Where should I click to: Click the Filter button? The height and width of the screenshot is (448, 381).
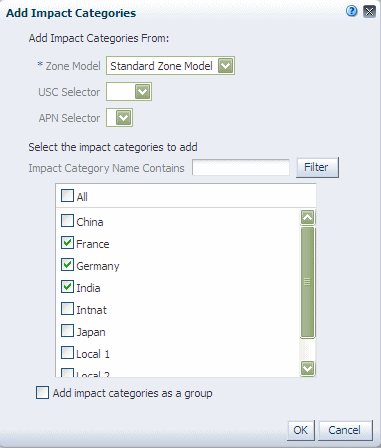tap(317, 167)
